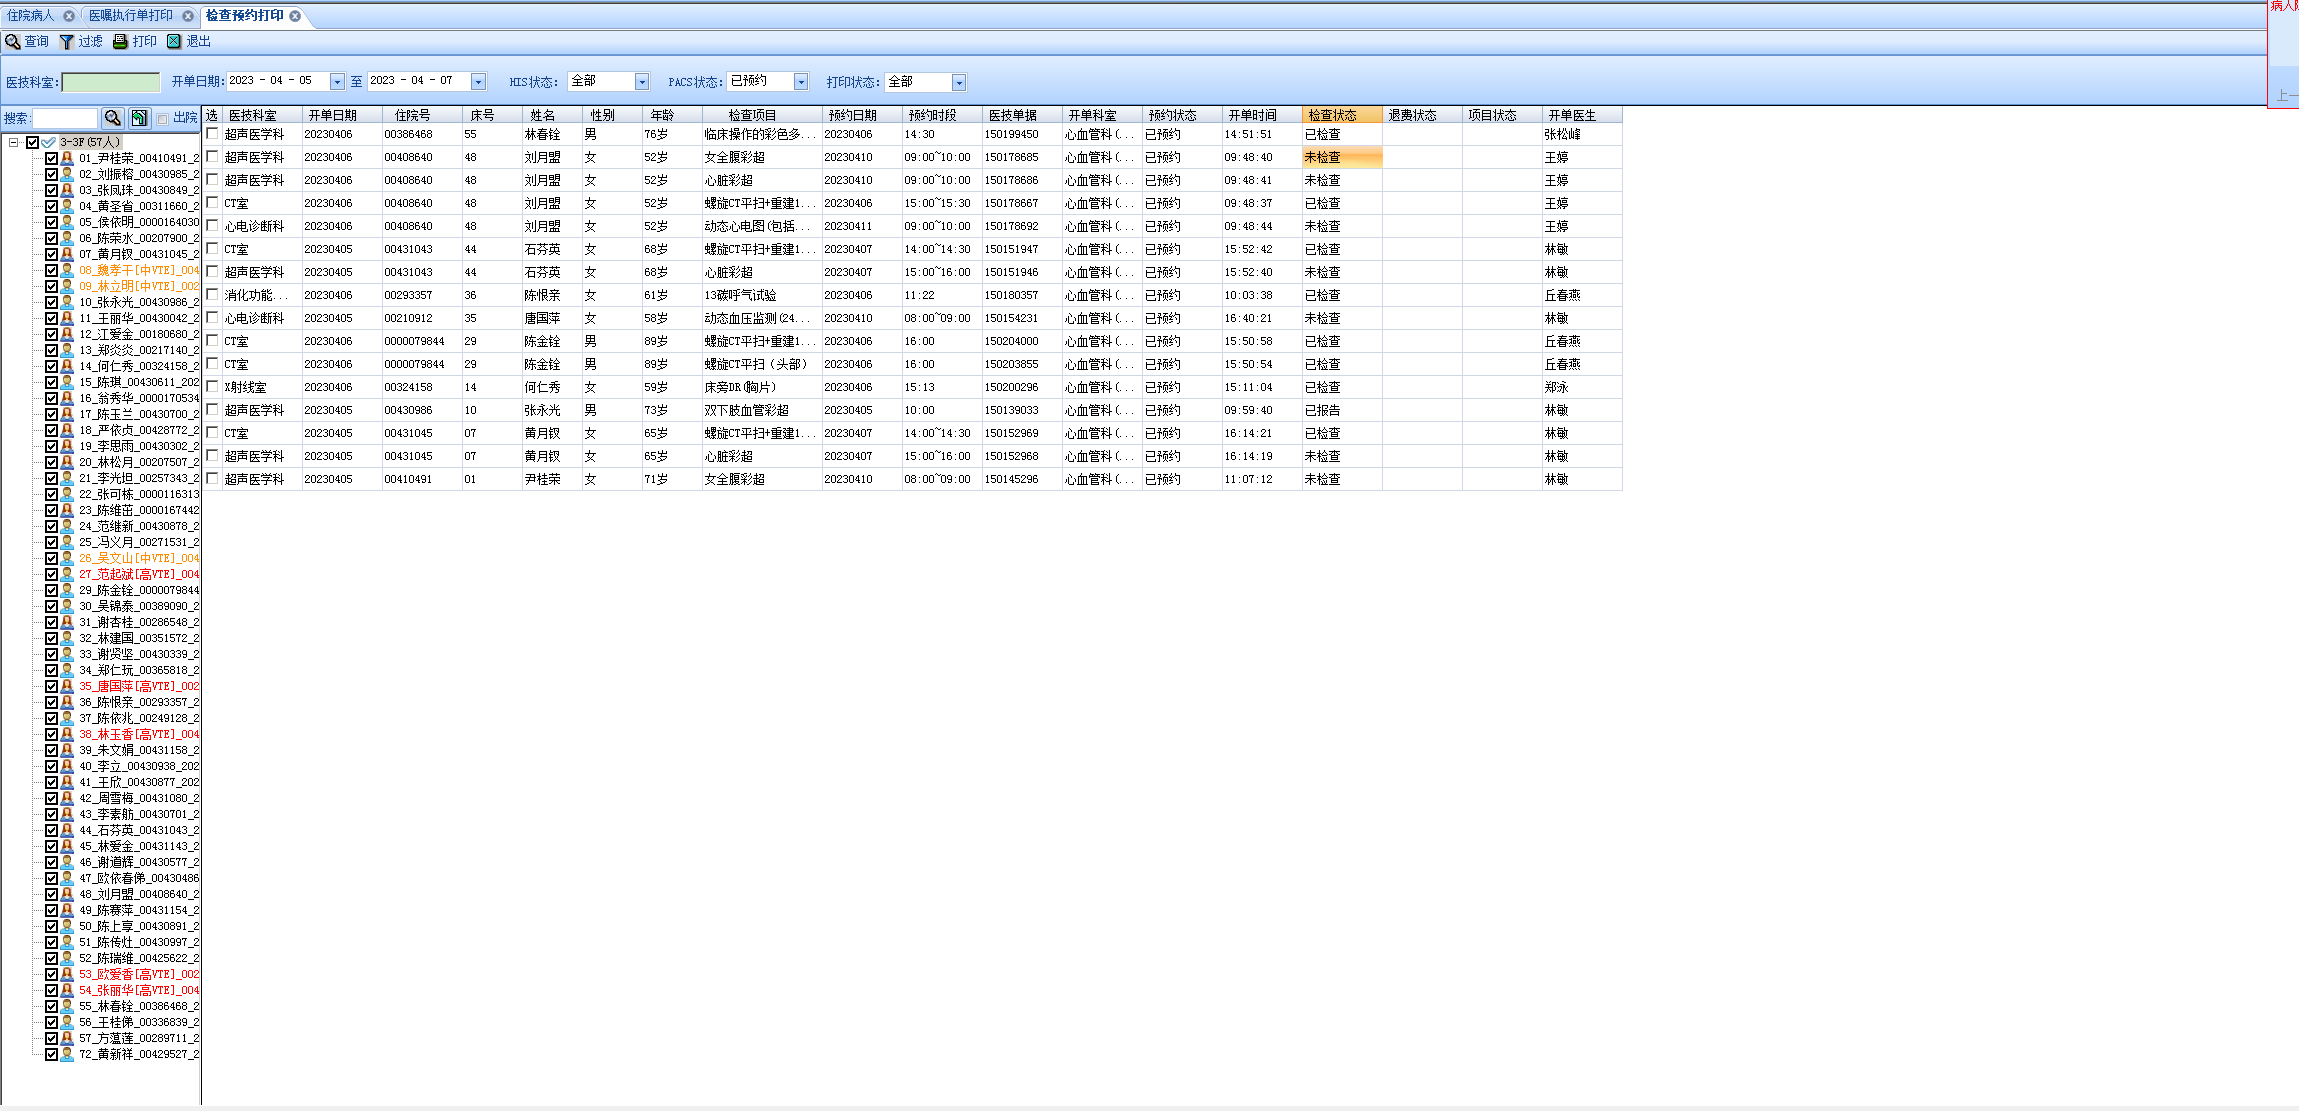Open the start 开单日期 dropdown
Screen dimensions: 2299x1111
click(x=337, y=82)
